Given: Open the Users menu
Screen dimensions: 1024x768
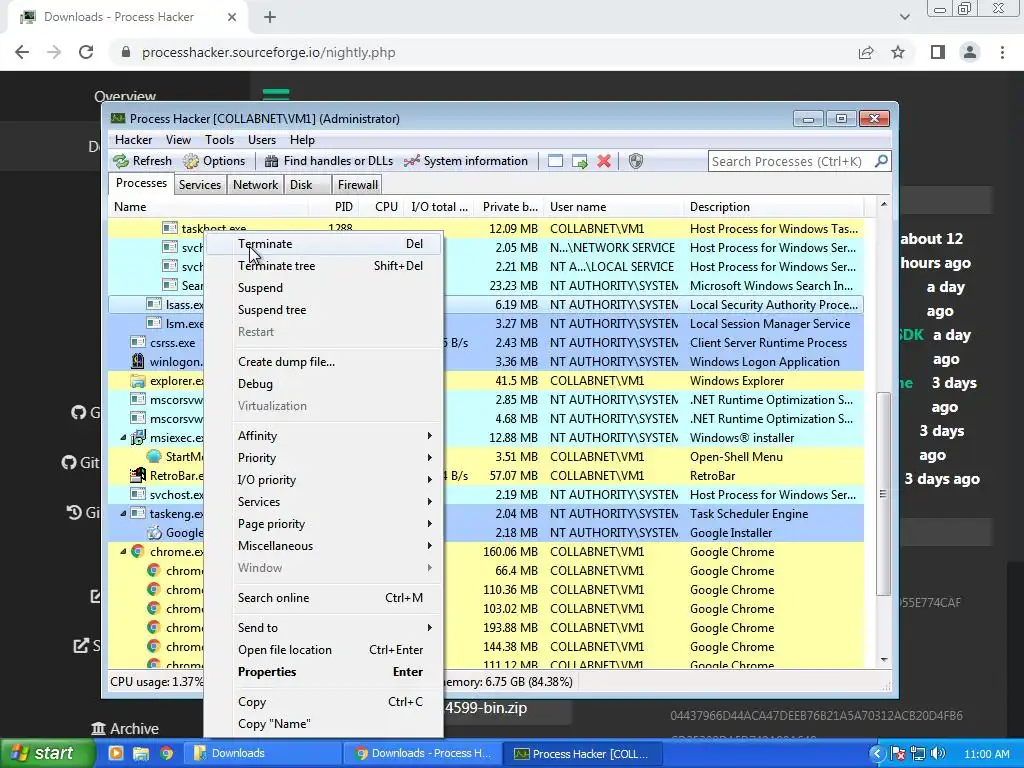Looking at the screenshot, I should click(262, 140).
